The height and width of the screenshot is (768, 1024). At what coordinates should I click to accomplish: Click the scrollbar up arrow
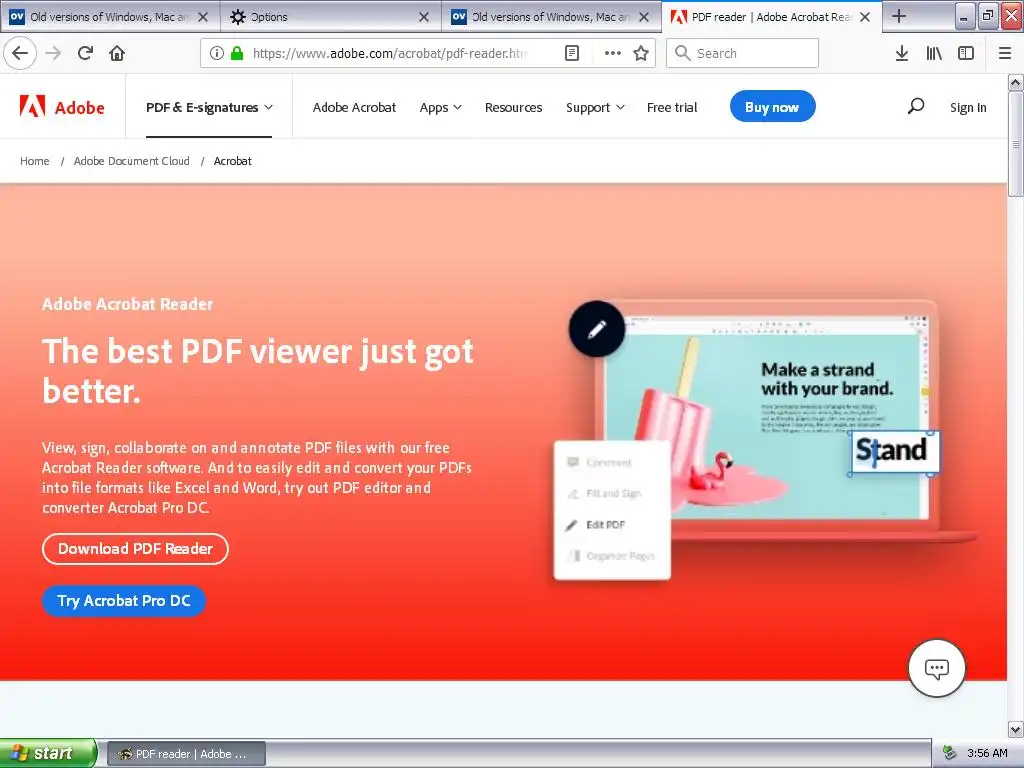(x=1016, y=83)
